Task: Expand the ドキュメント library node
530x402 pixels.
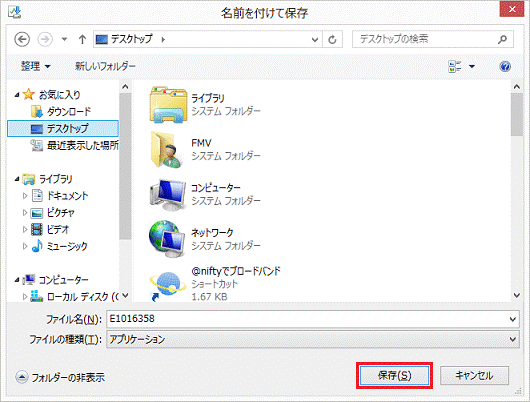Action: pos(25,196)
